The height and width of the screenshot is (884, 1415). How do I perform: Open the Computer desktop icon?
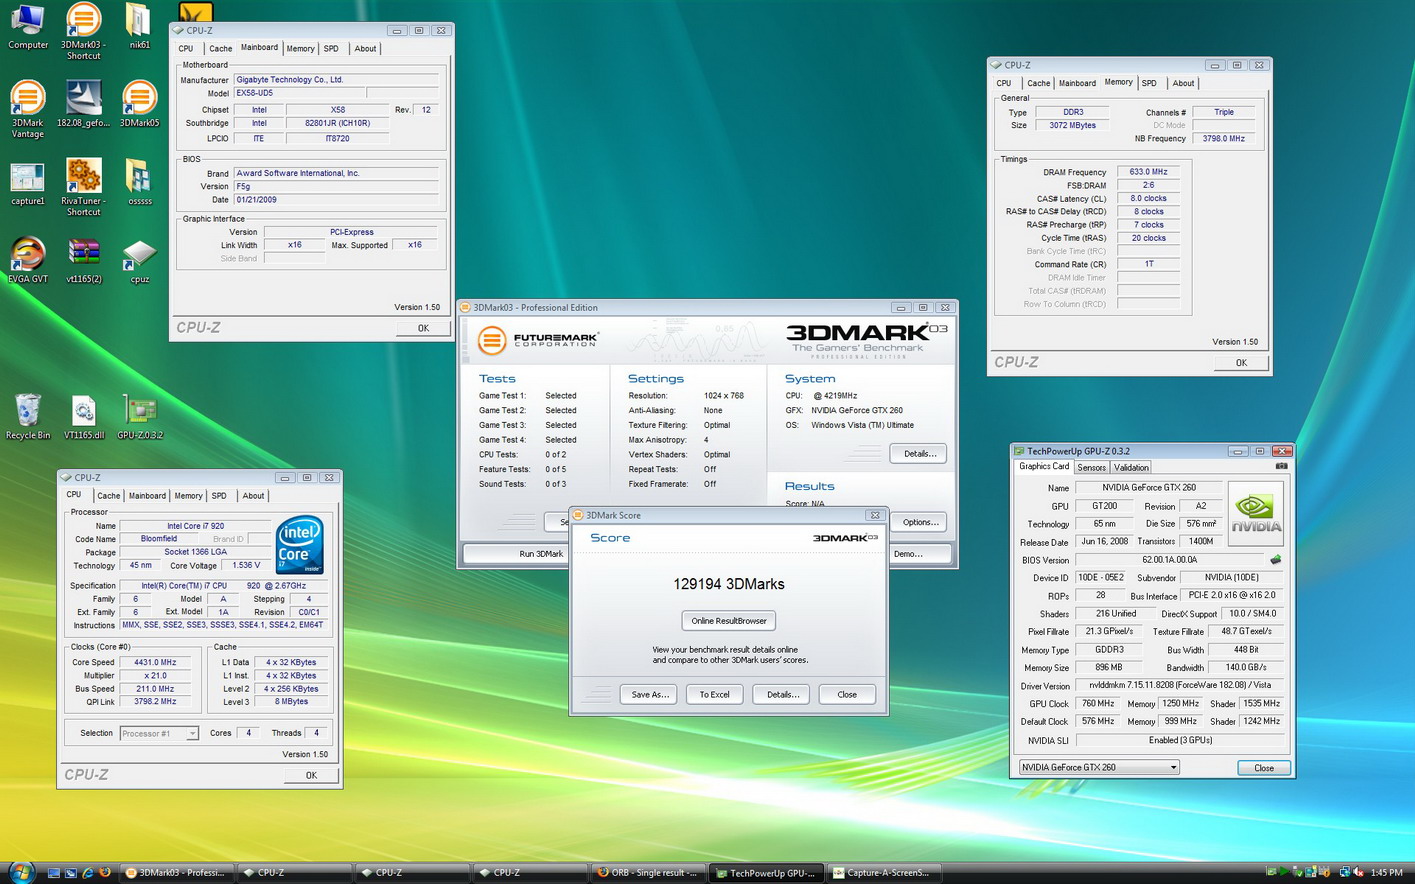[x=27, y=27]
